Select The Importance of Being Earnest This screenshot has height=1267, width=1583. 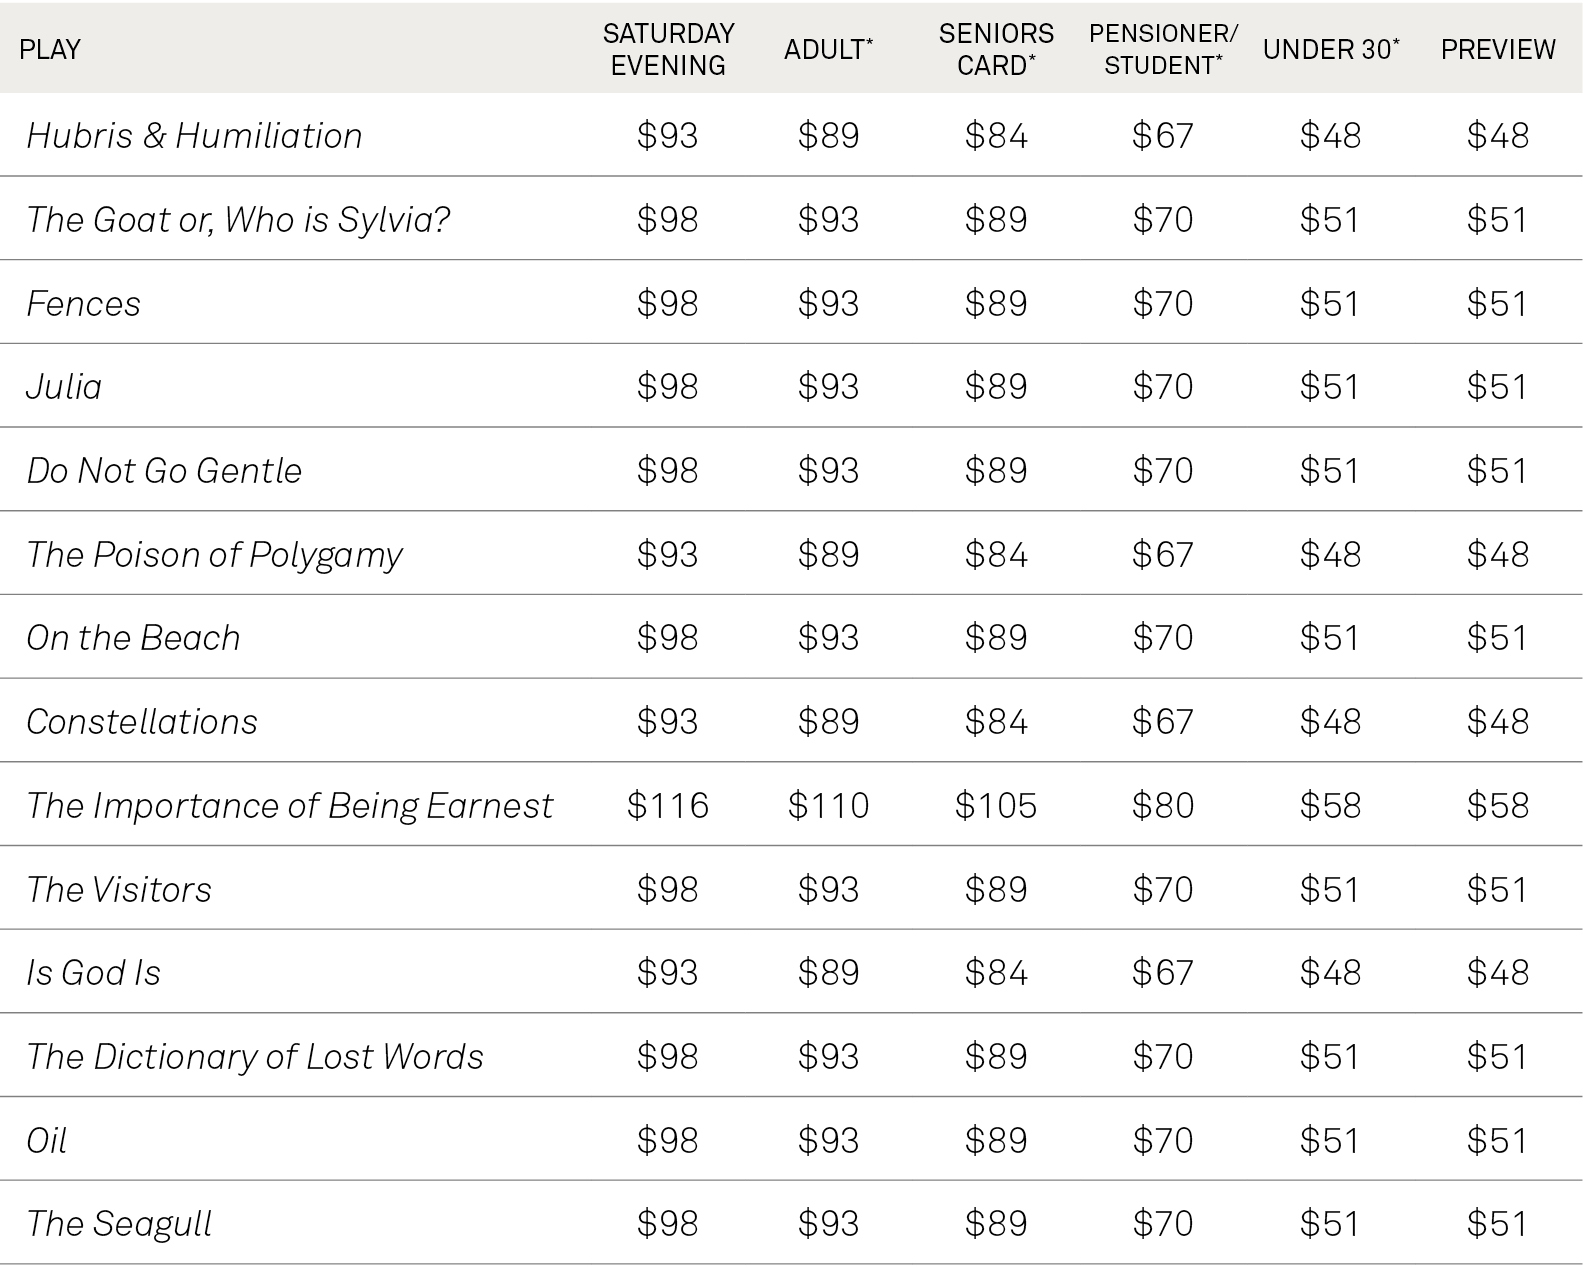(289, 806)
